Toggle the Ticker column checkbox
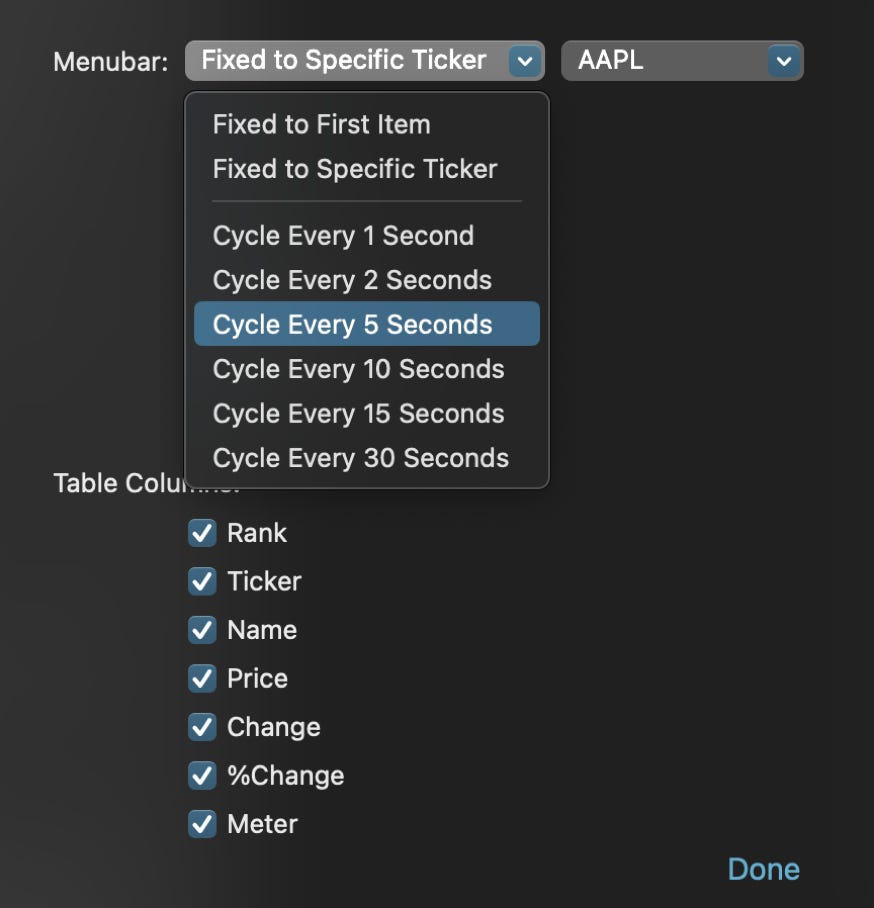Screen dimensions: 874x908 pos(202,581)
